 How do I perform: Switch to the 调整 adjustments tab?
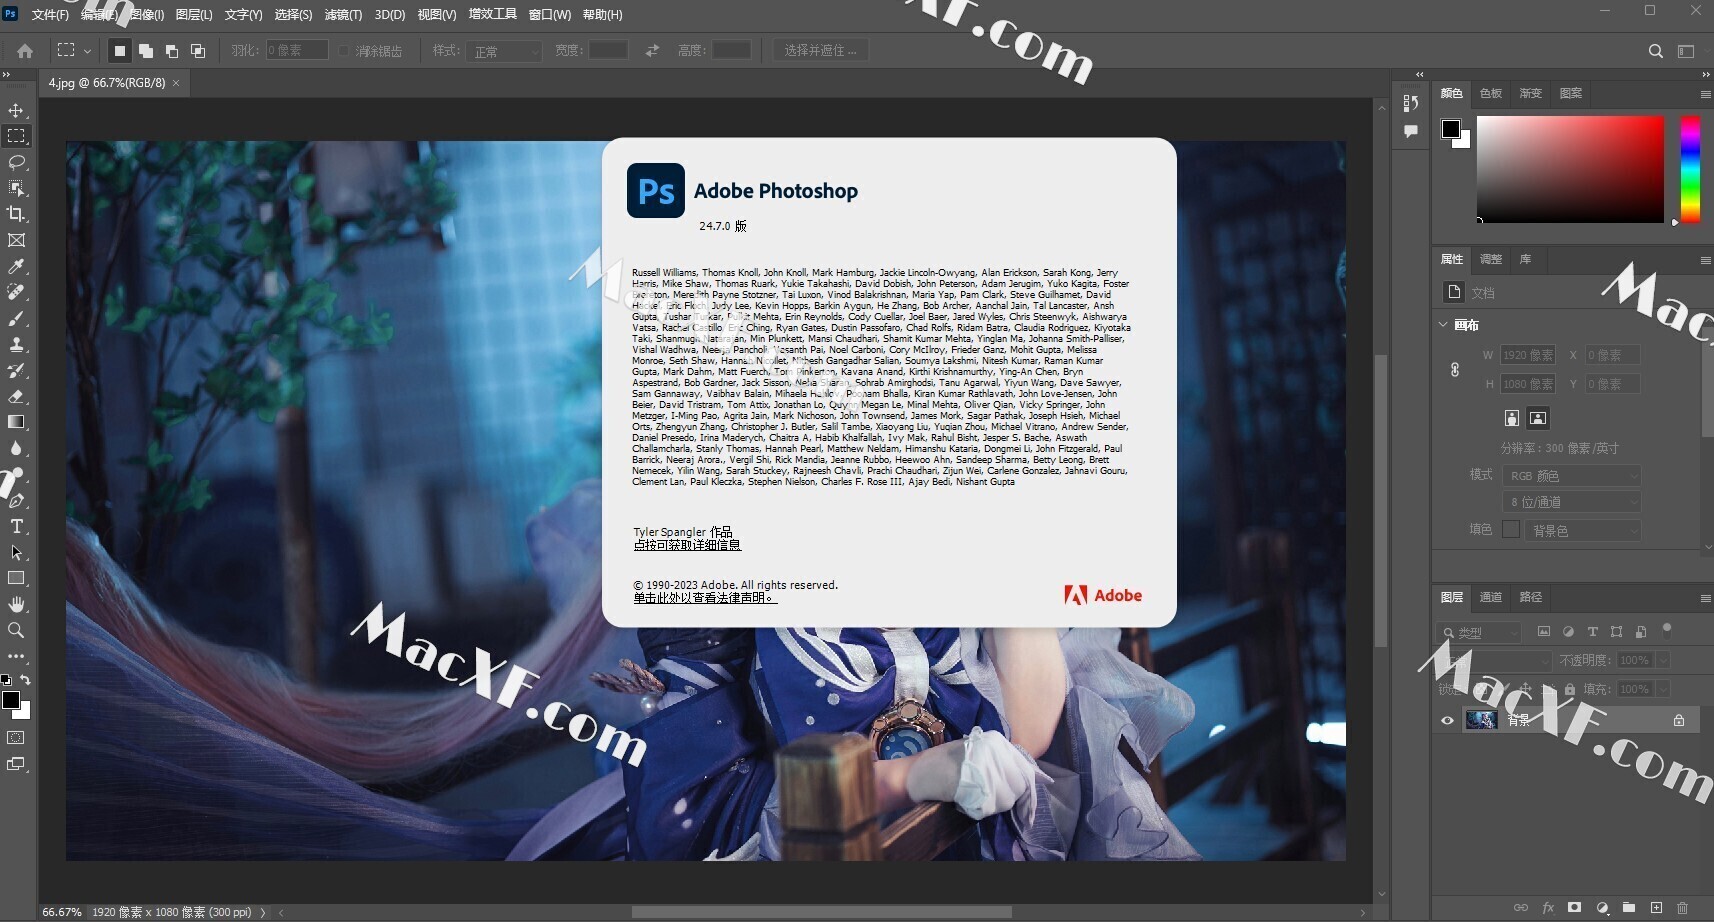pyautogui.click(x=1491, y=259)
